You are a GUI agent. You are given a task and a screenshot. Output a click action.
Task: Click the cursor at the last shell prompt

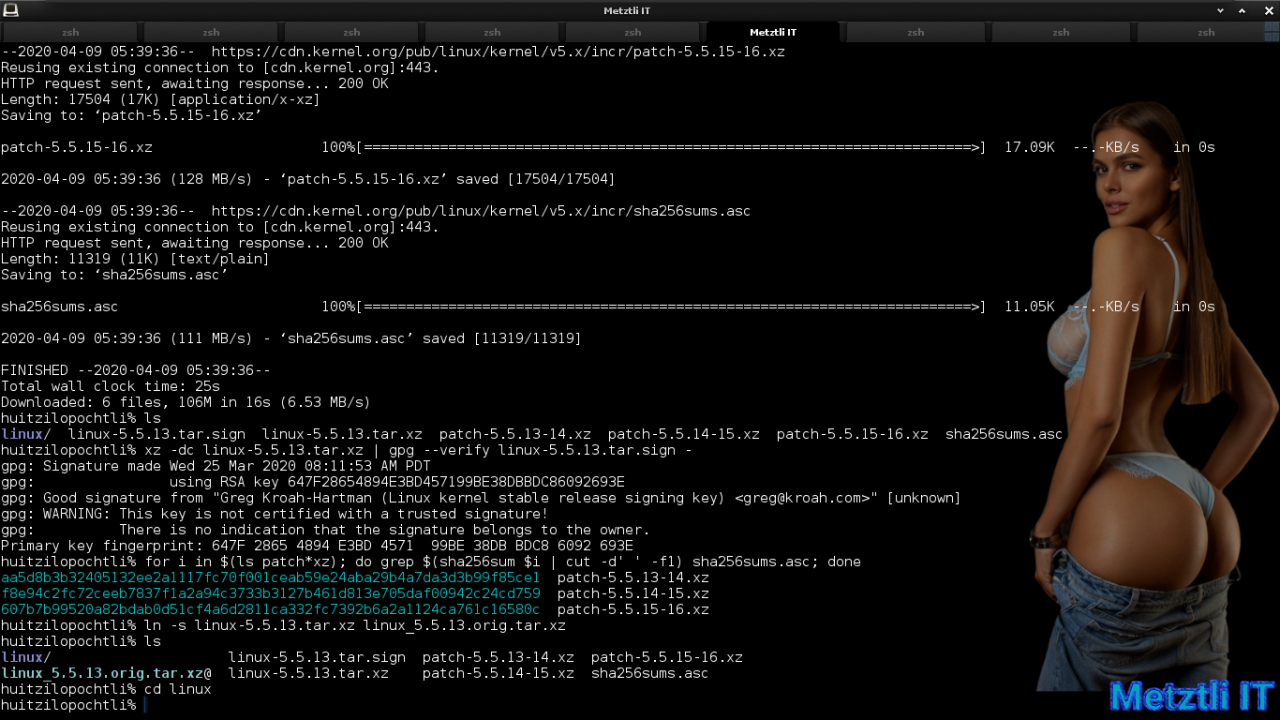[145, 706]
